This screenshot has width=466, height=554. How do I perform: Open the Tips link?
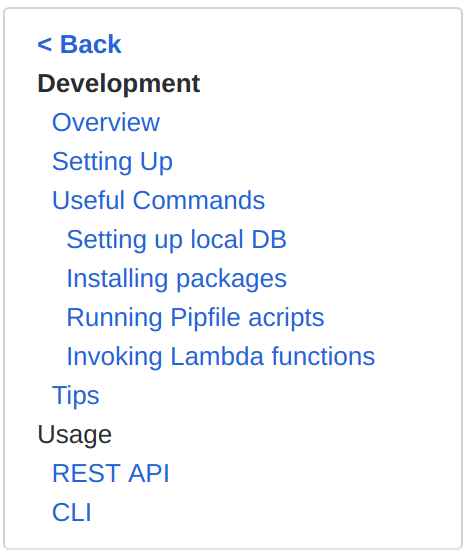(x=76, y=396)
